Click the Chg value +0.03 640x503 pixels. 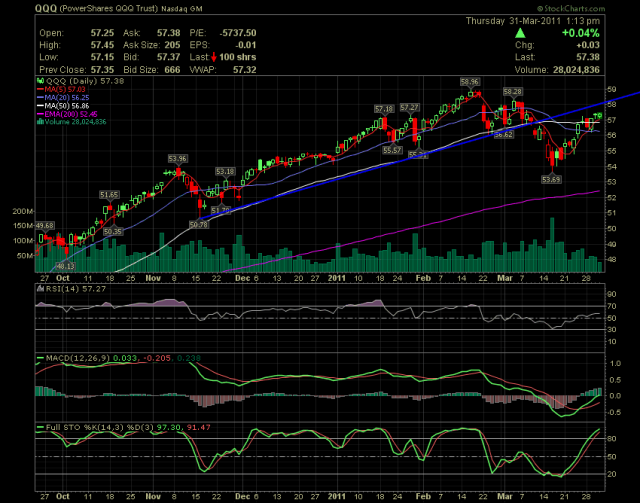(x=588, y=45)
